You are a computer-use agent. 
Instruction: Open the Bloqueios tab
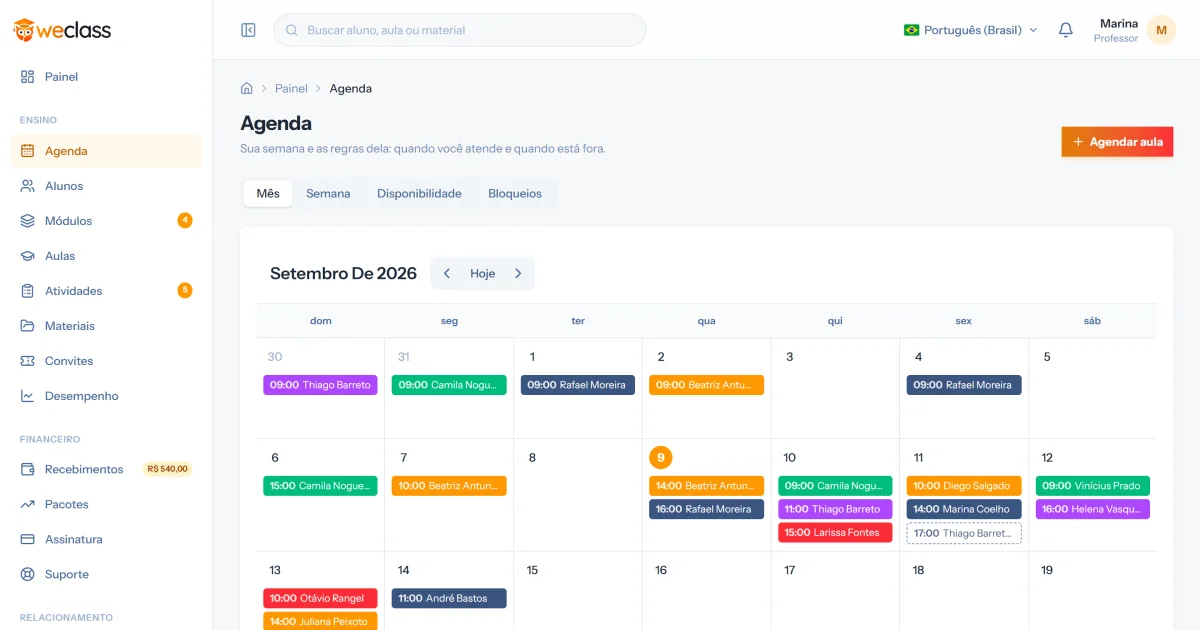click(515, 193)
